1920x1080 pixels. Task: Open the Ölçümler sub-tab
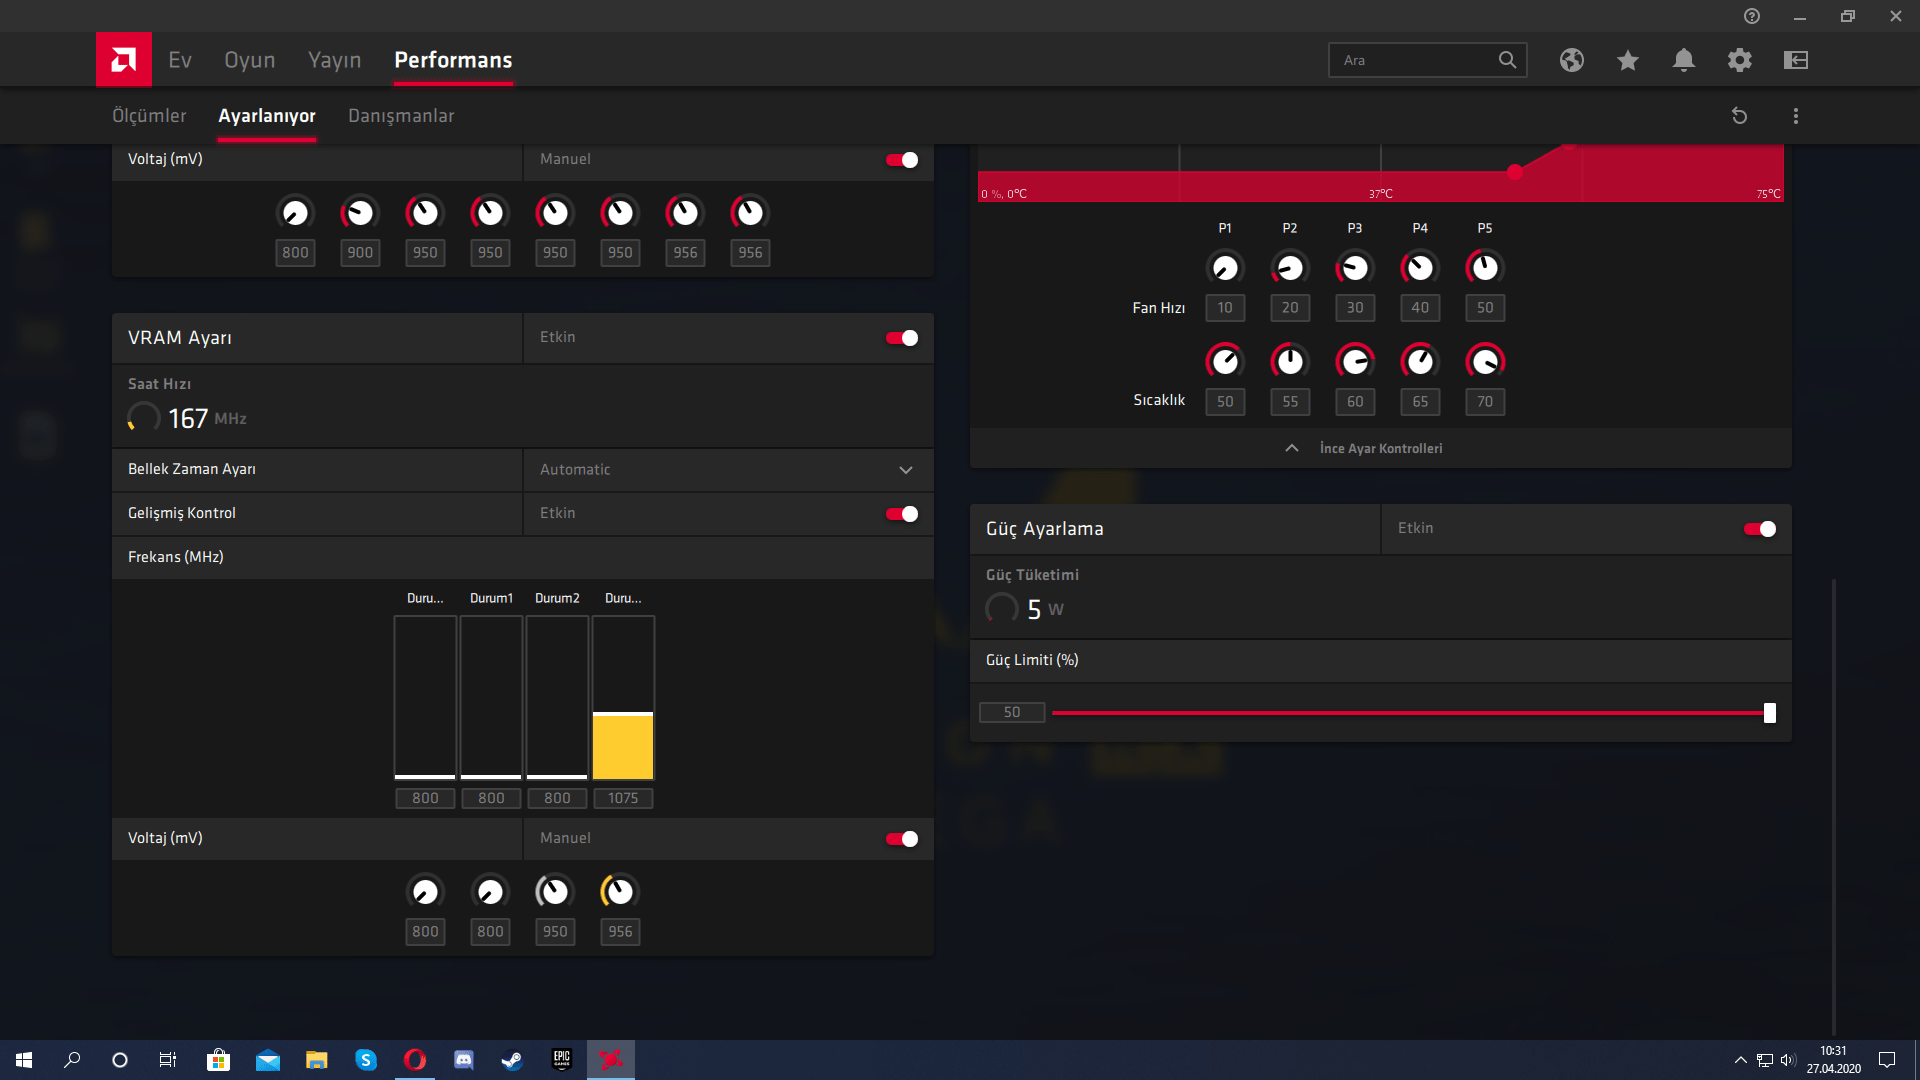149,116
